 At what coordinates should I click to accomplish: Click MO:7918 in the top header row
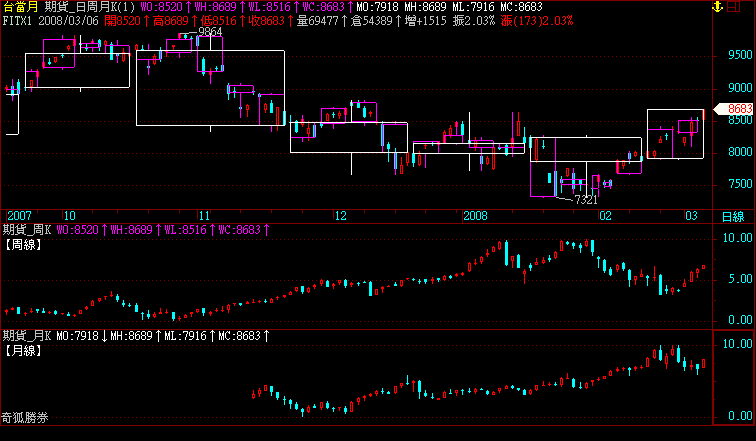tap(378, 7)
